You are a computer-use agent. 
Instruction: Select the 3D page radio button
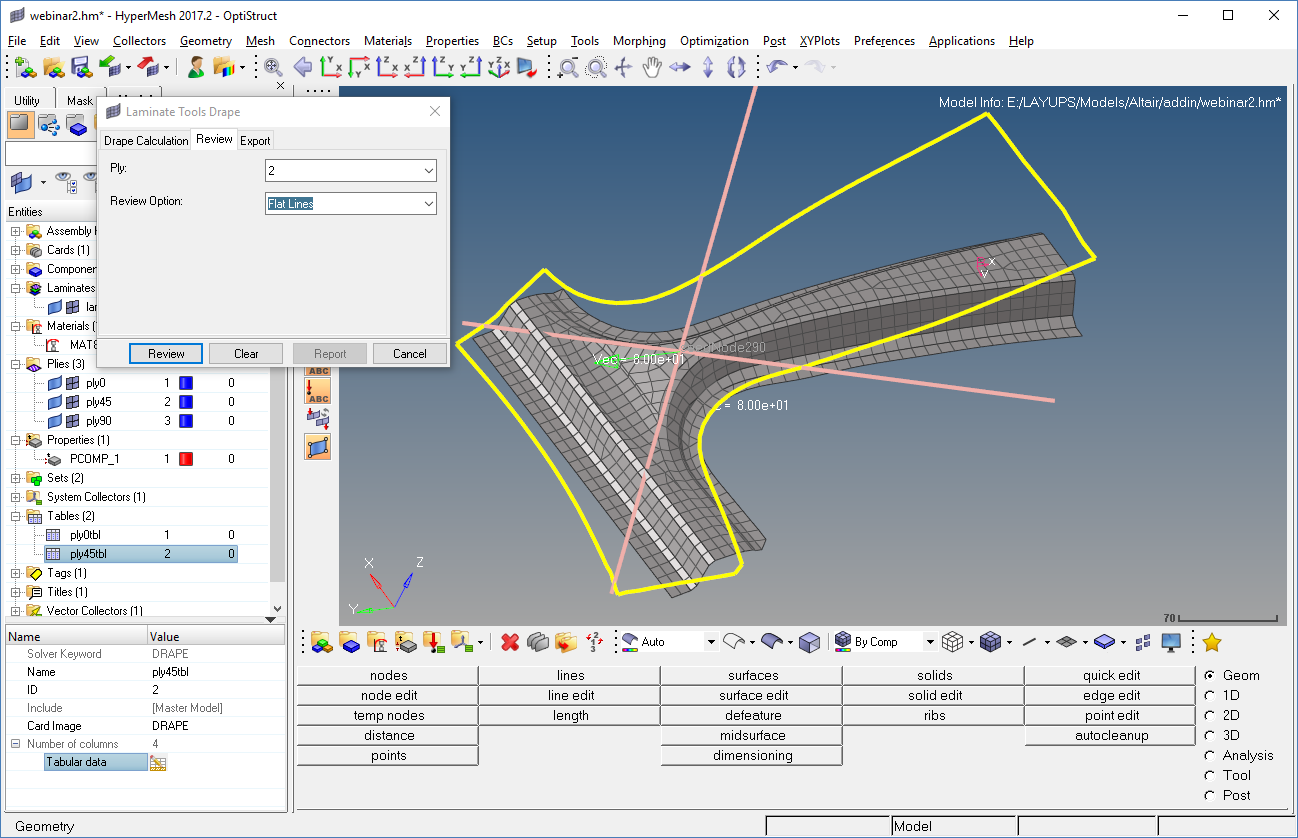1210,735
